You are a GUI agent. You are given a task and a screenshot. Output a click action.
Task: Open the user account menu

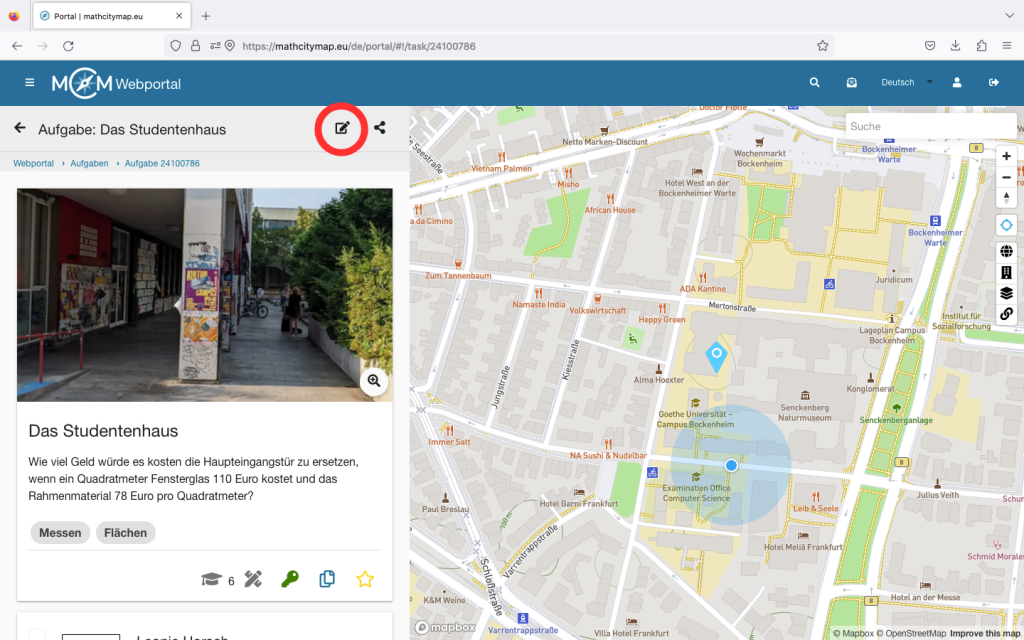[957, 82]
